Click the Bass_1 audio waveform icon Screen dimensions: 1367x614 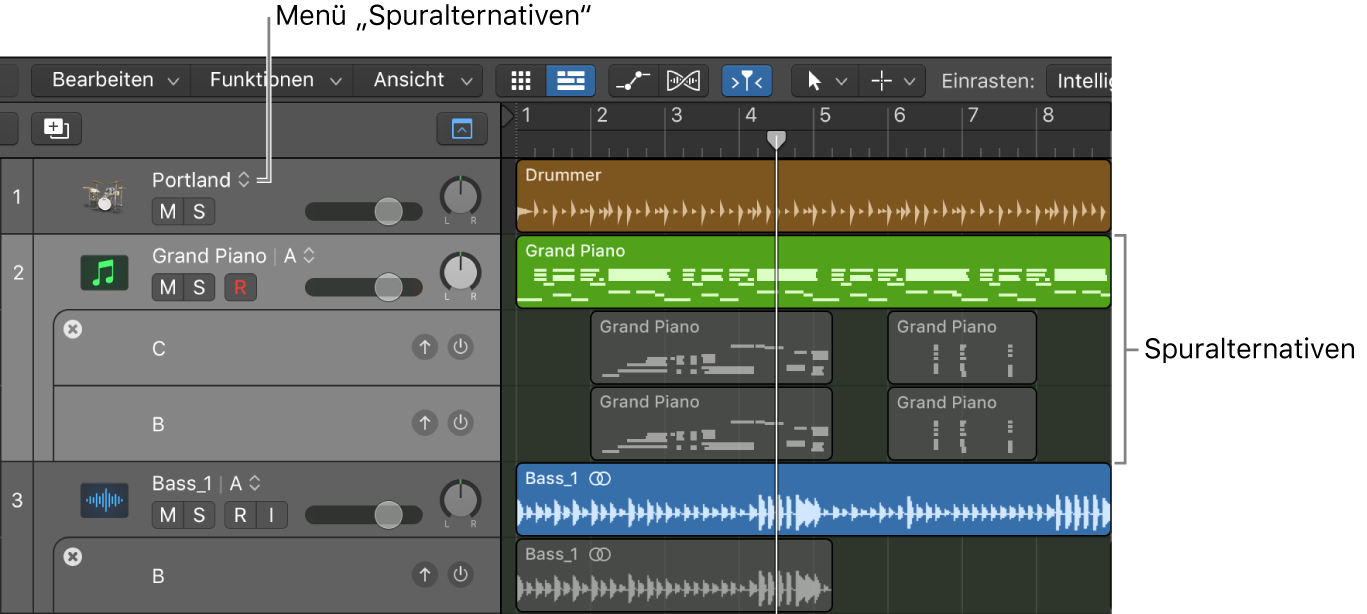(104, 500)
